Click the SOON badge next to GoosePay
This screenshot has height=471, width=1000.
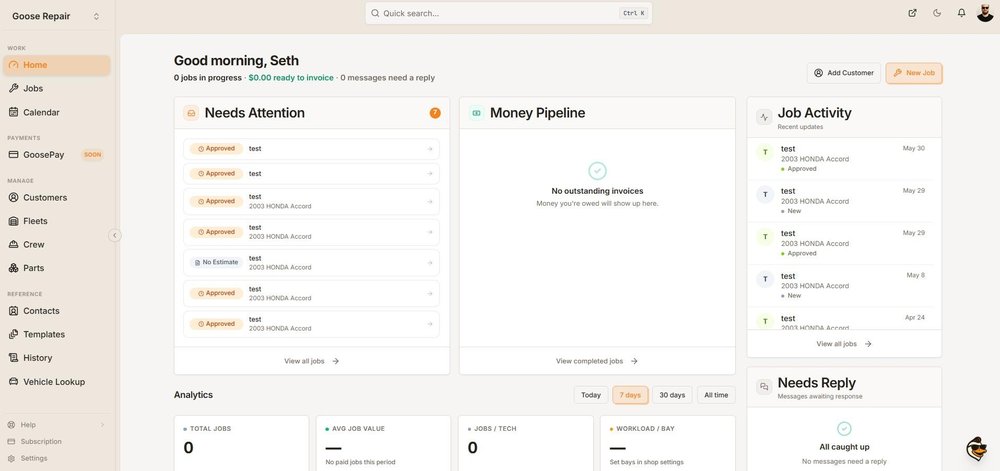coord(92,155)
